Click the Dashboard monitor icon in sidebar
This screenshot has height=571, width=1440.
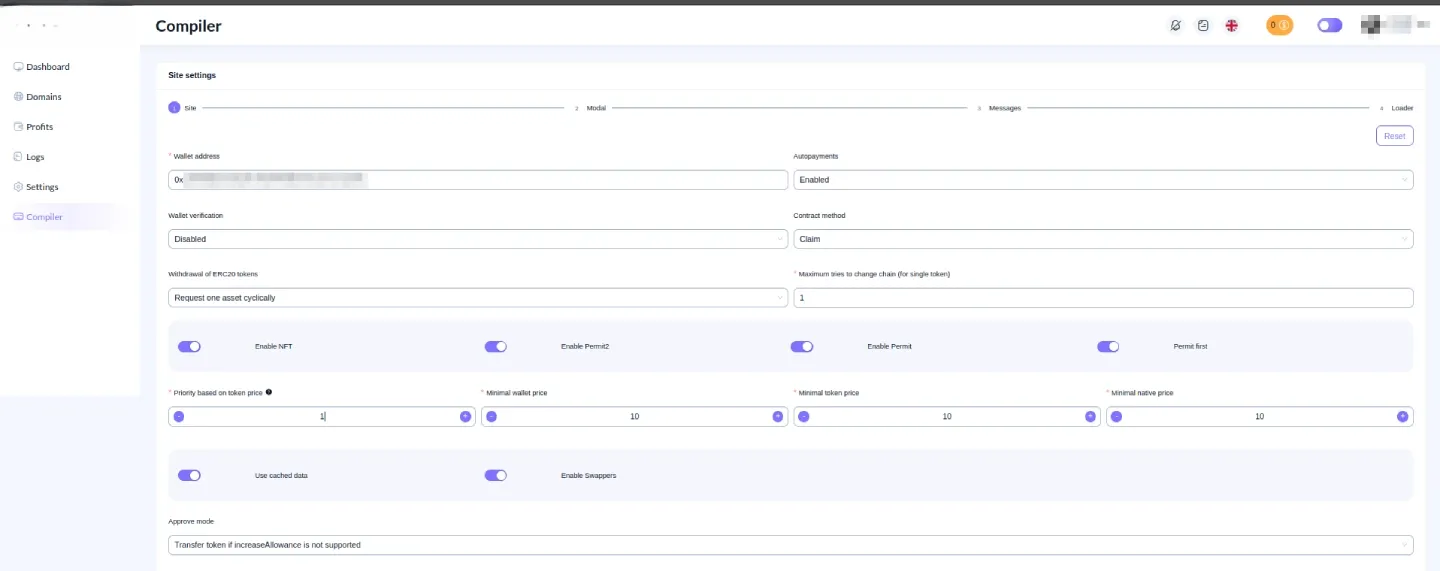(18, 67)
